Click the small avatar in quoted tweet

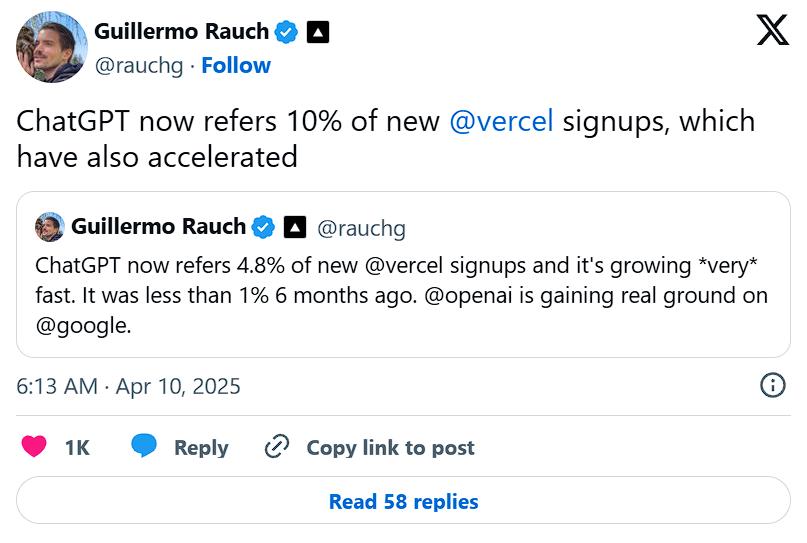tap(50, 227)
